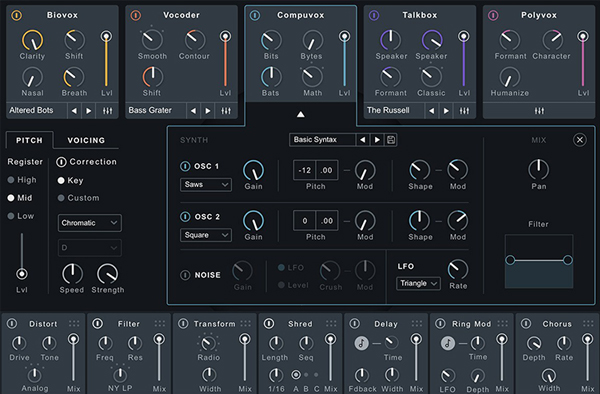
Task: Click OSC 1 pitch semitone field -12
Action: pyautogui.click(x=305, y=170)
